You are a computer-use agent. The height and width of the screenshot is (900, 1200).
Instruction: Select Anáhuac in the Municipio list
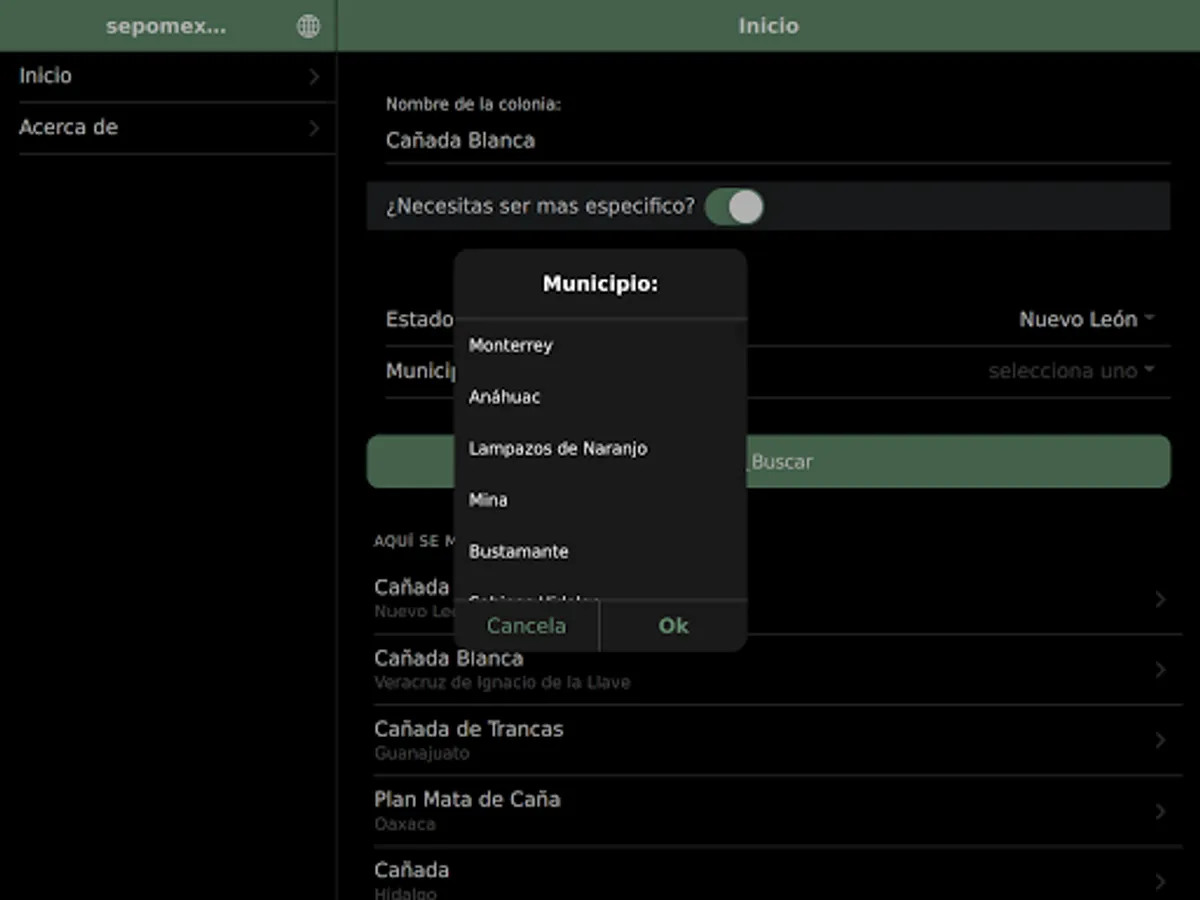tap(600, 397)
